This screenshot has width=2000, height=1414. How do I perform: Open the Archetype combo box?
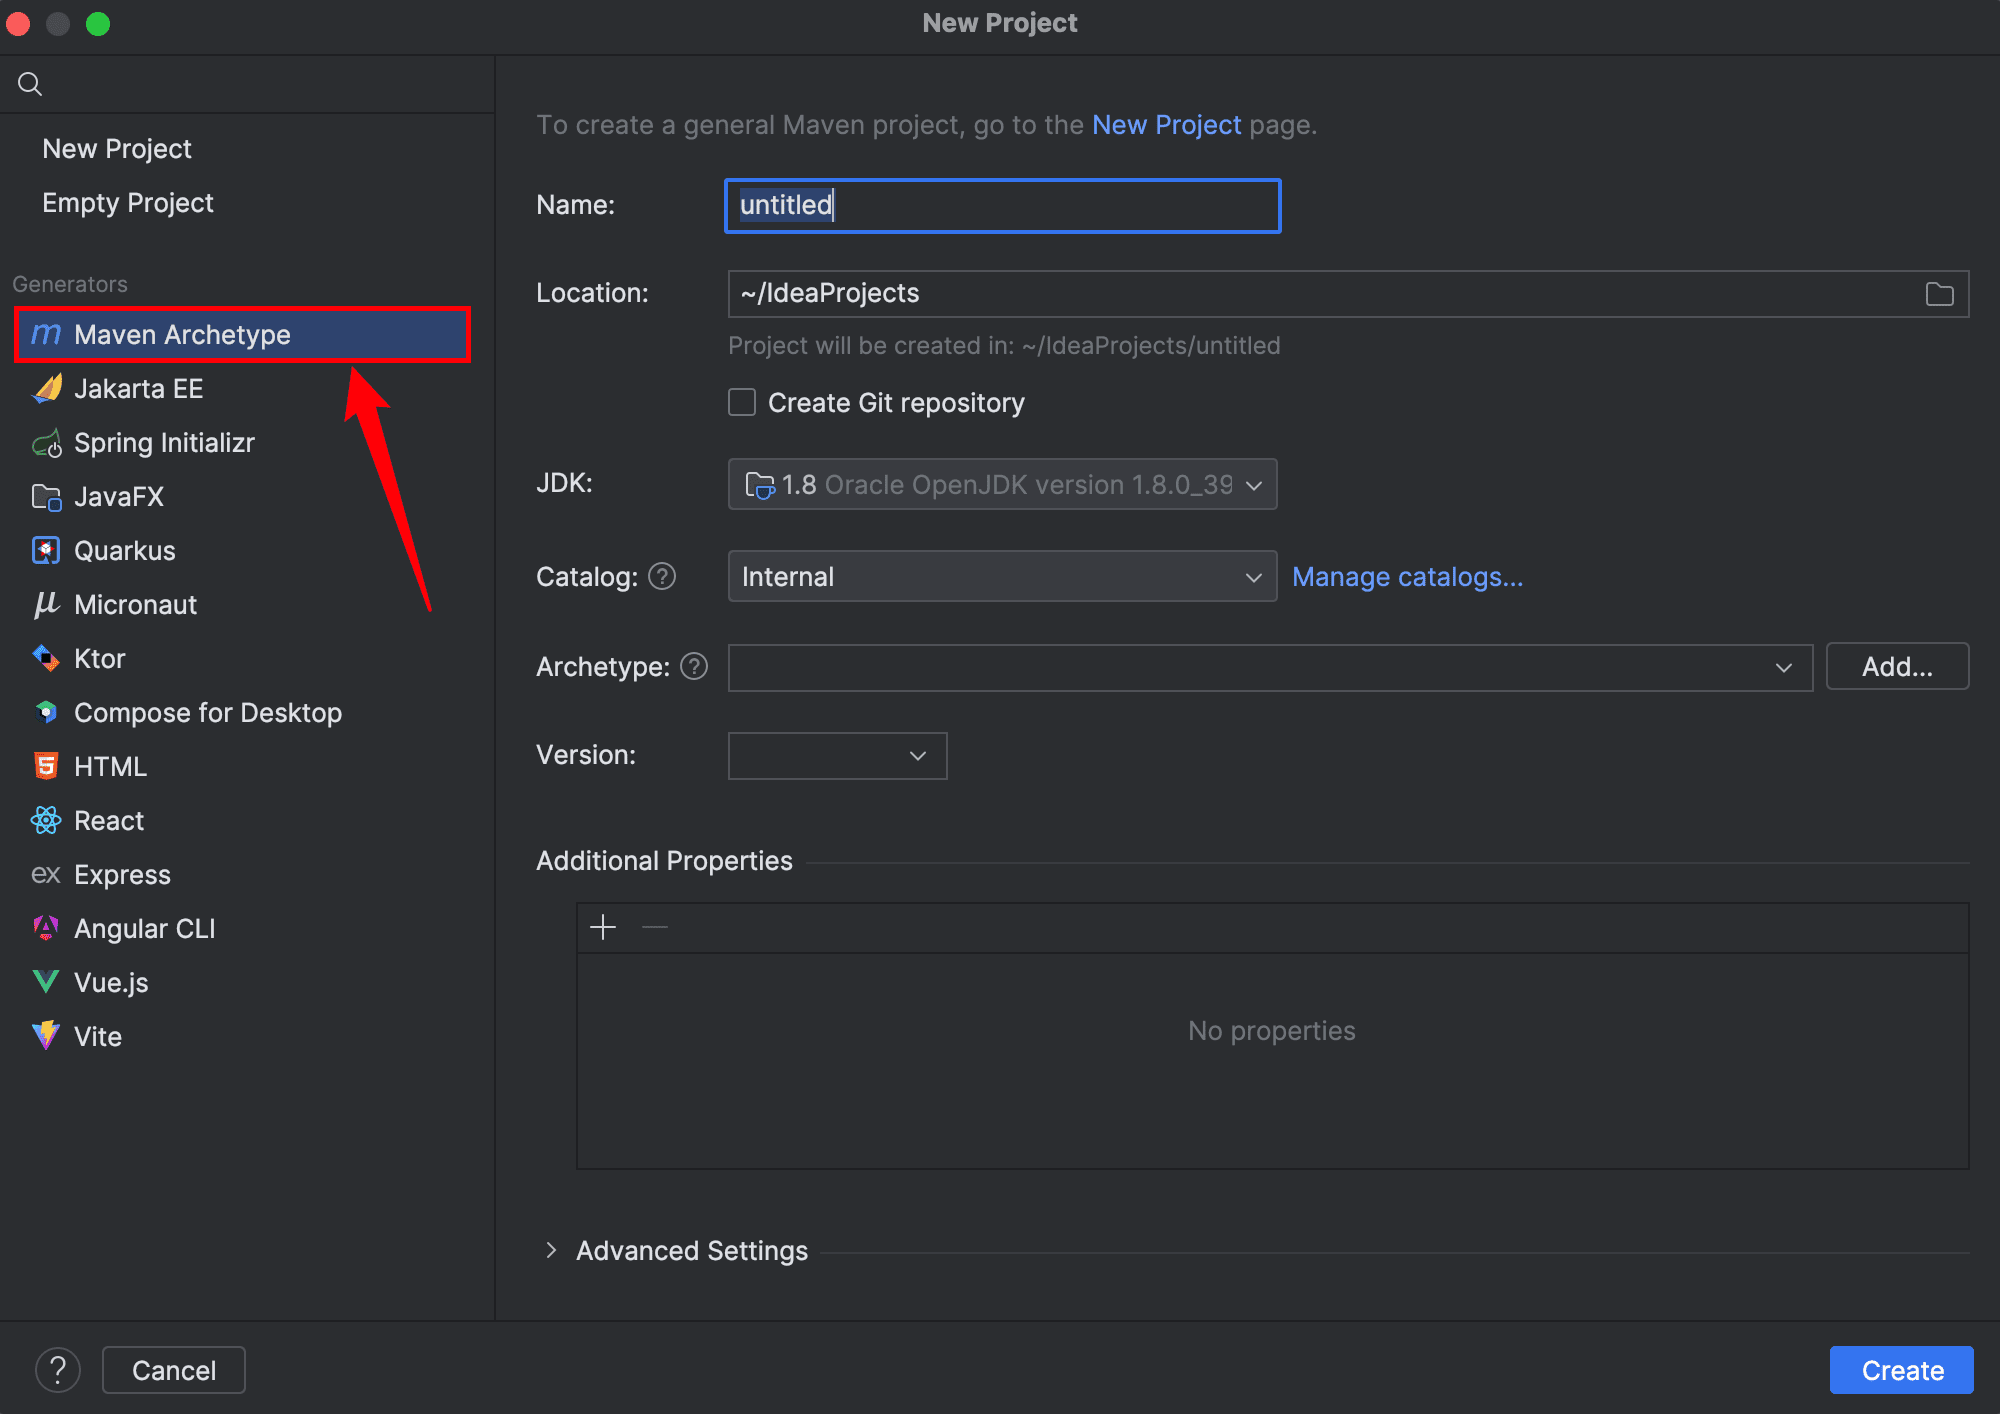[1270, 667]
